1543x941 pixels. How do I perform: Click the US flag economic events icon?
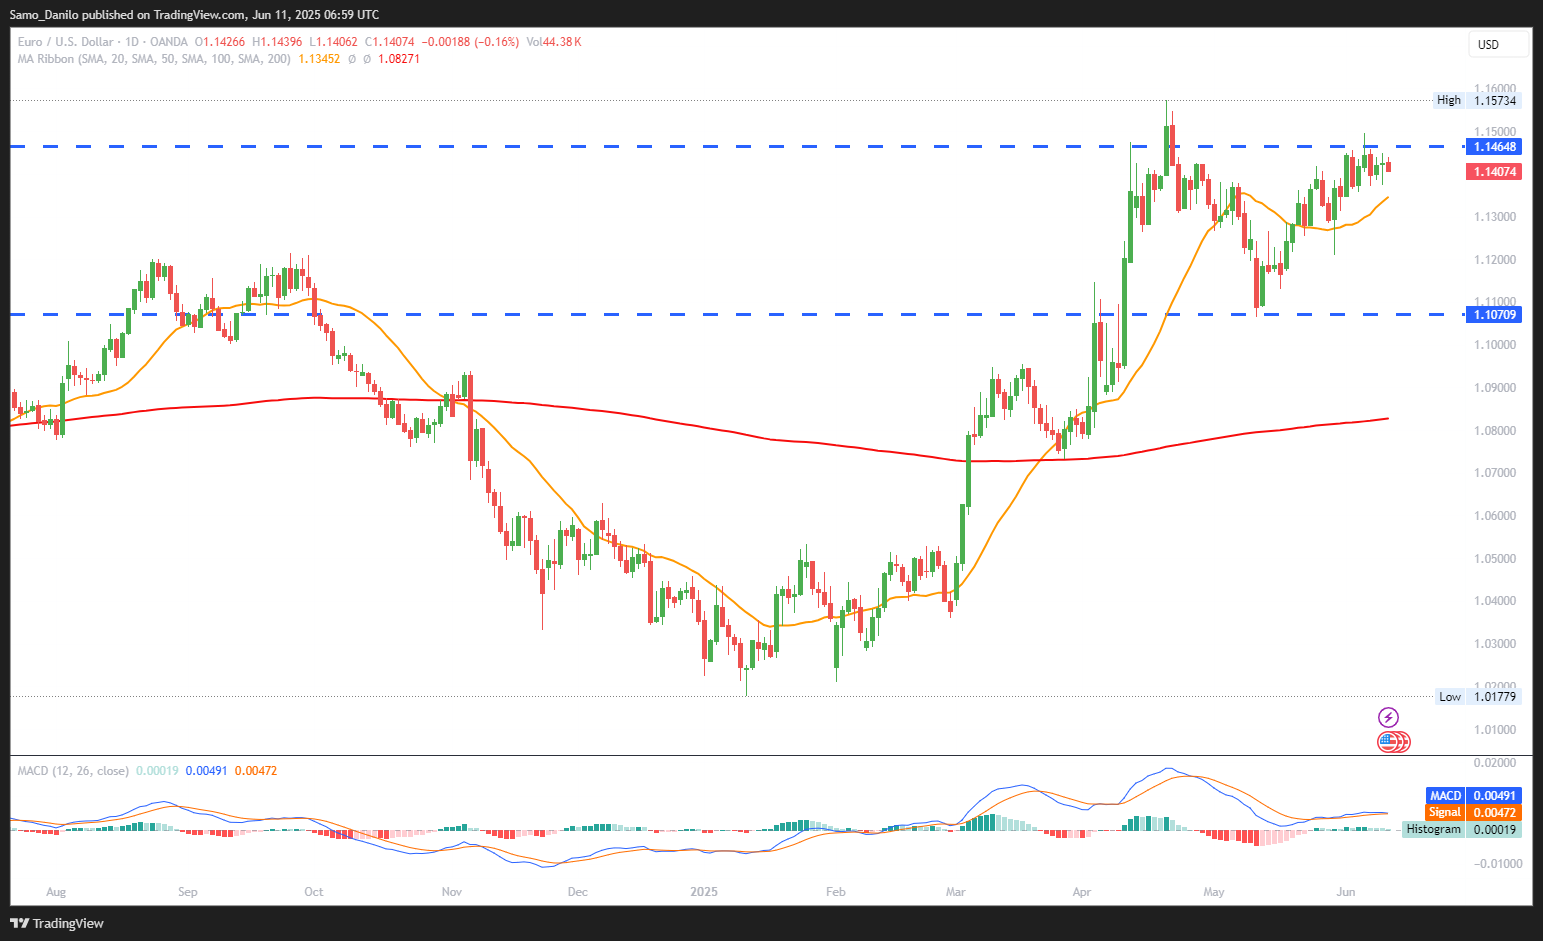(1391, 742)
